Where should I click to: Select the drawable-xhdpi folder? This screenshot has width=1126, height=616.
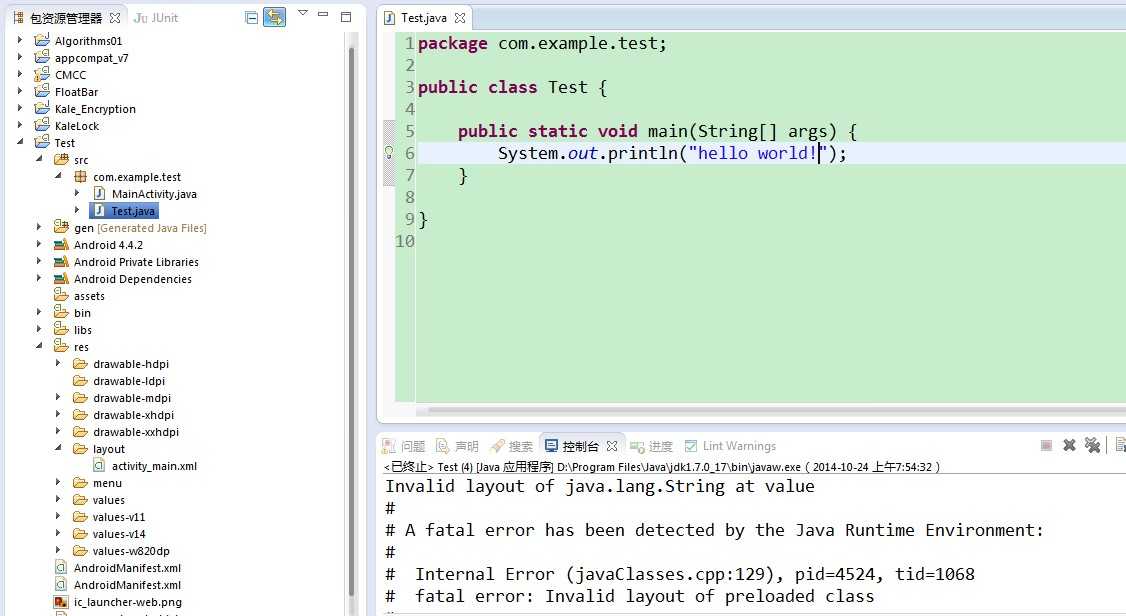tap(124, 414)
